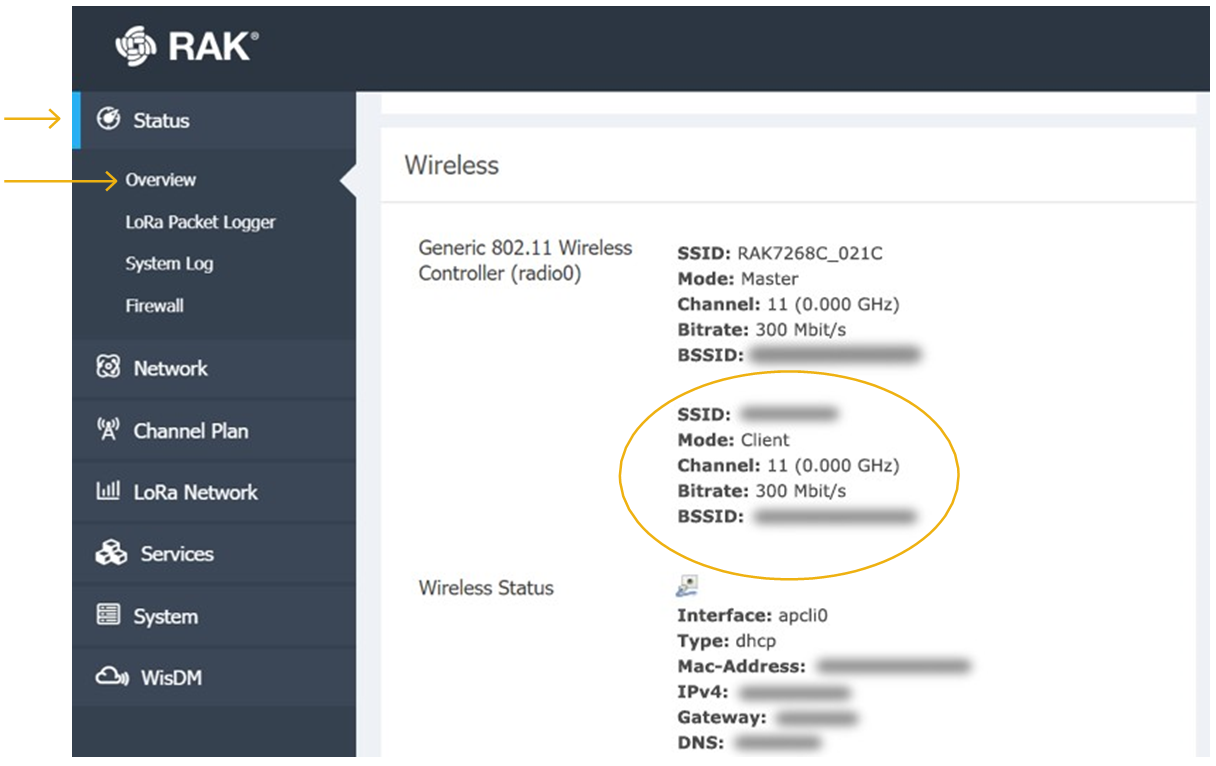
Task: Click the System list icon
Action: pos(108,615)
